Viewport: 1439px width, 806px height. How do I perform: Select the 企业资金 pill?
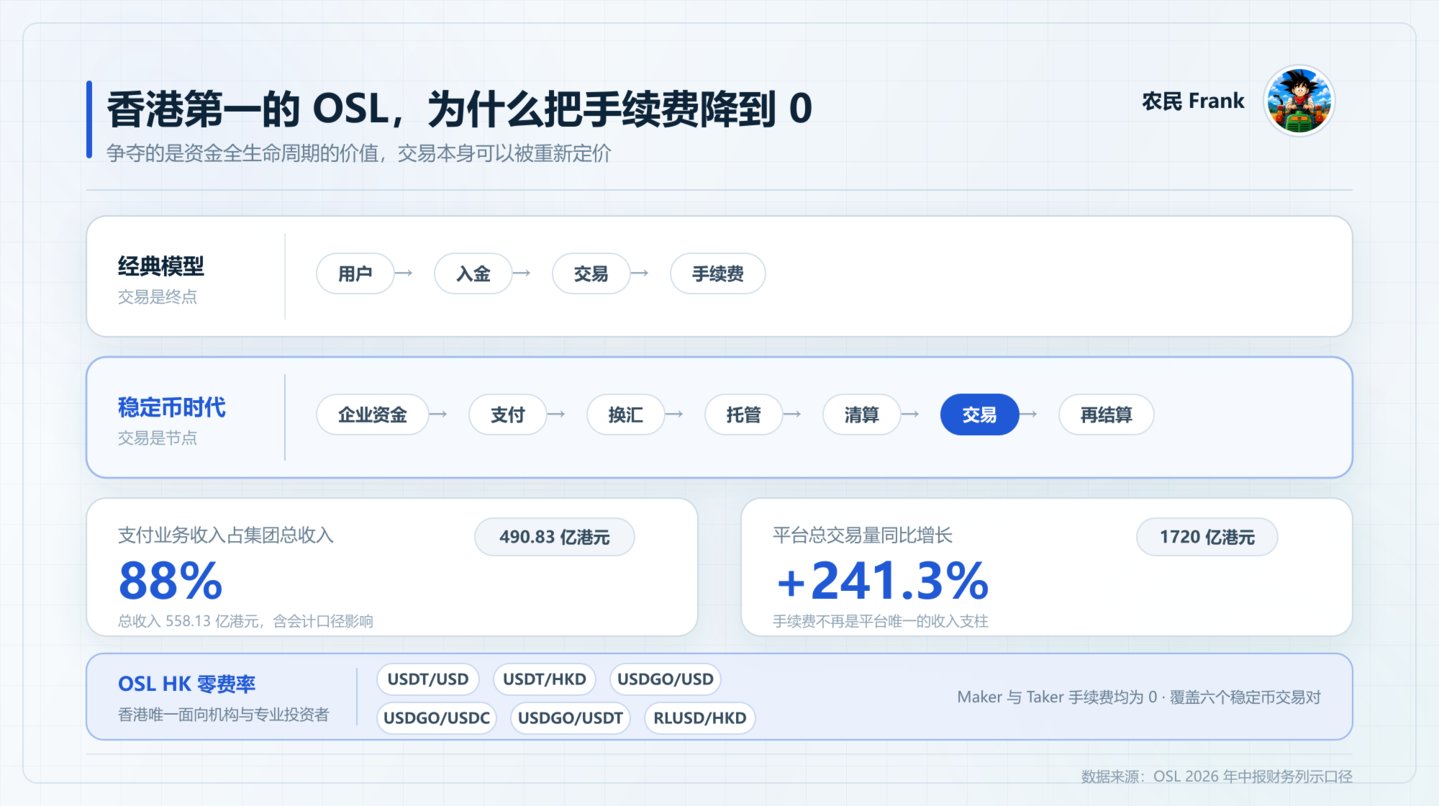coord(373,415)
